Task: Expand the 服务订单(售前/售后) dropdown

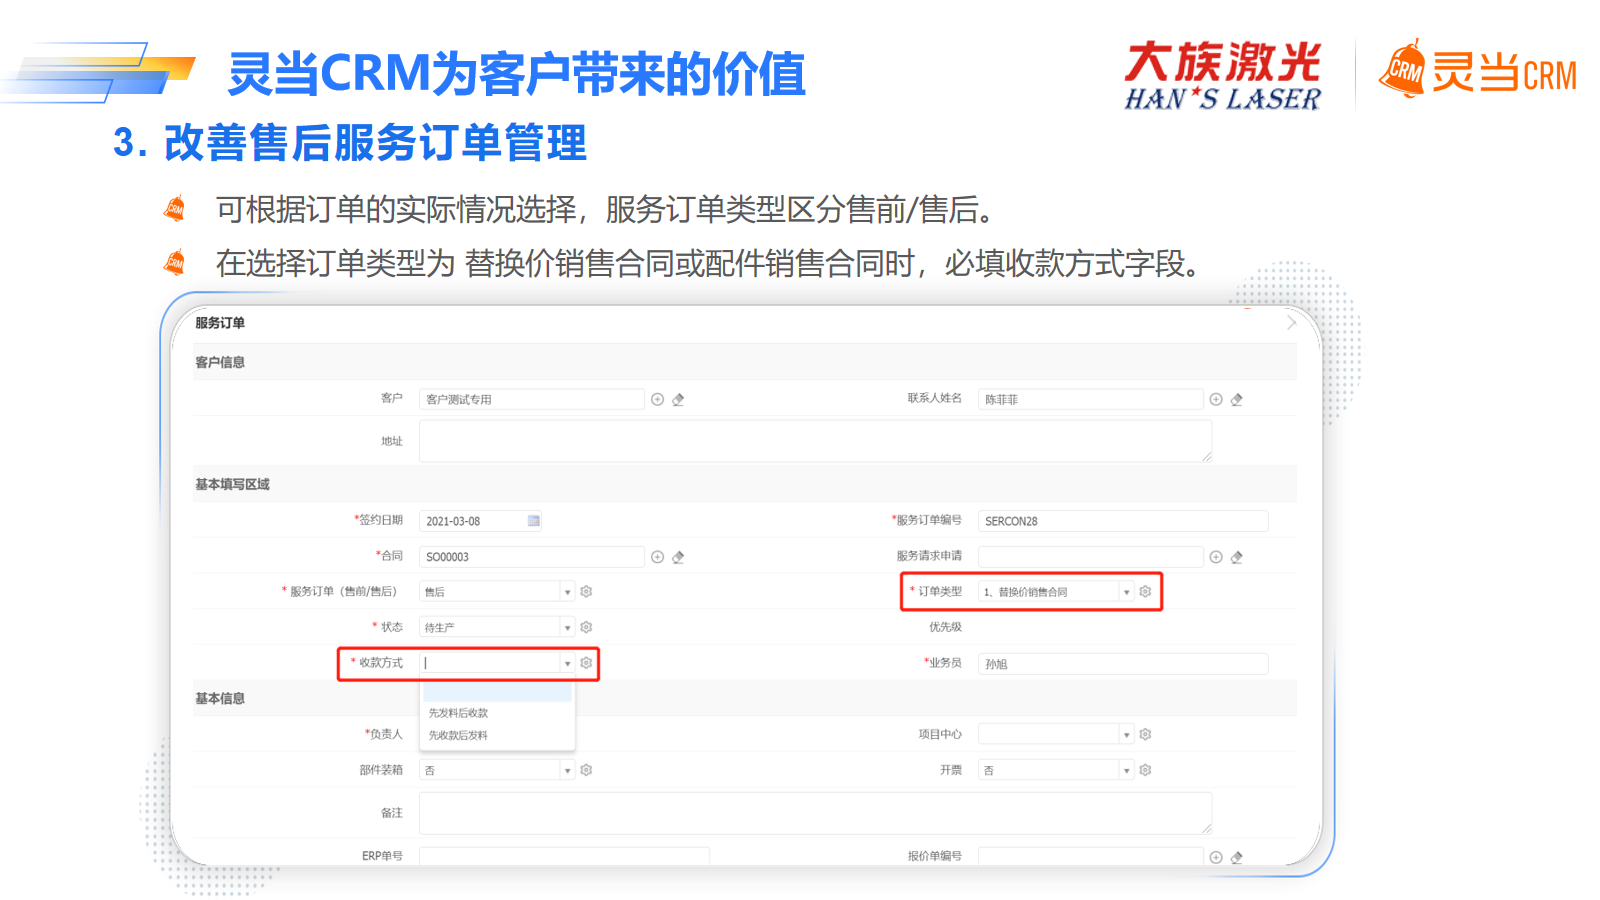Action: pyautogui.click(x=567, y=592)
